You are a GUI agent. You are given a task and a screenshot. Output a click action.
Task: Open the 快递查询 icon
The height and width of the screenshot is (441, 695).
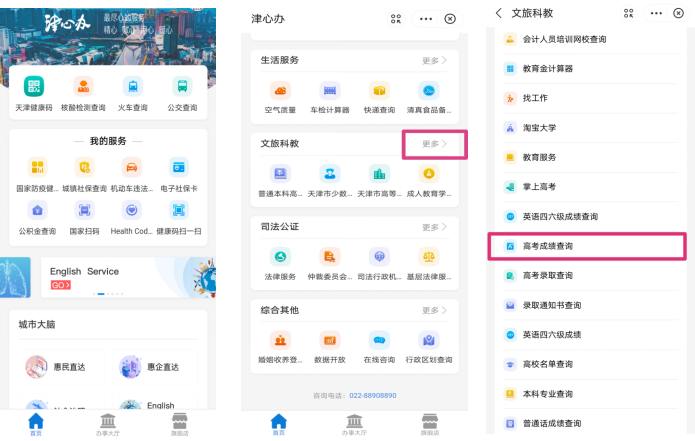(x=378, y=91)
